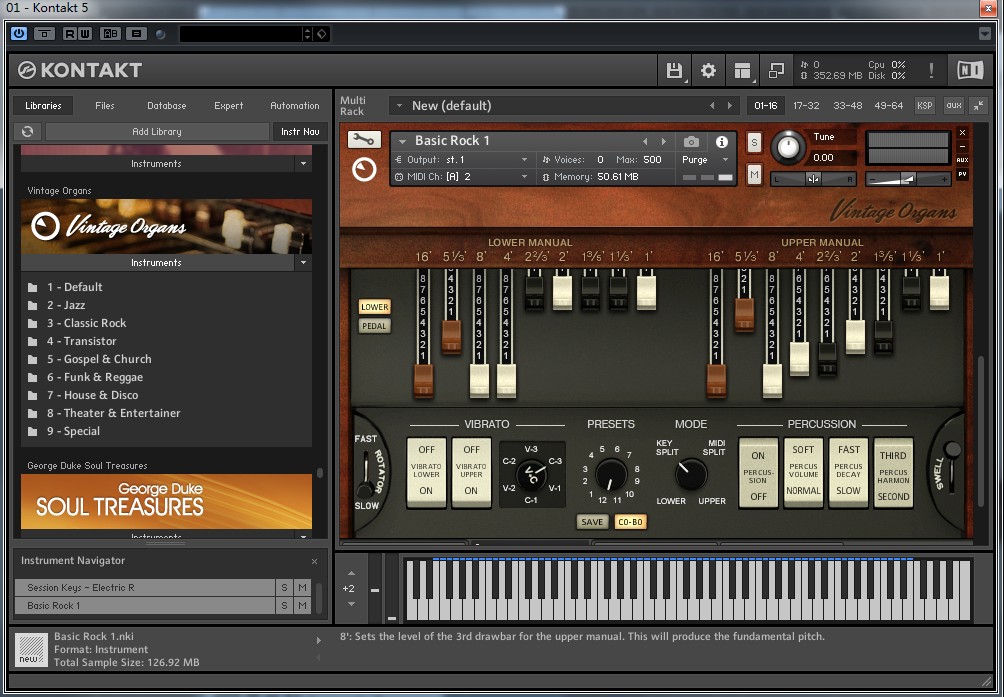Minimize rack headers icon
Screen dimensions: 1004x697
978,106
